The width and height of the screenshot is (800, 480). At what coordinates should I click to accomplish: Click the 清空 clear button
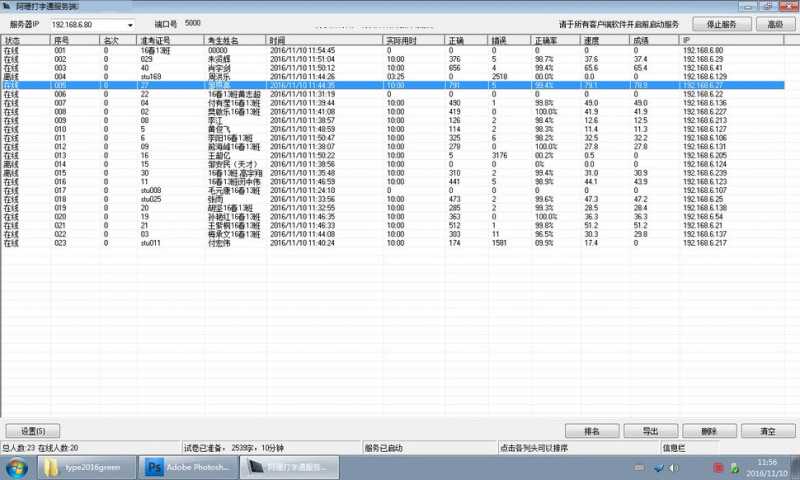coord(768,431)
